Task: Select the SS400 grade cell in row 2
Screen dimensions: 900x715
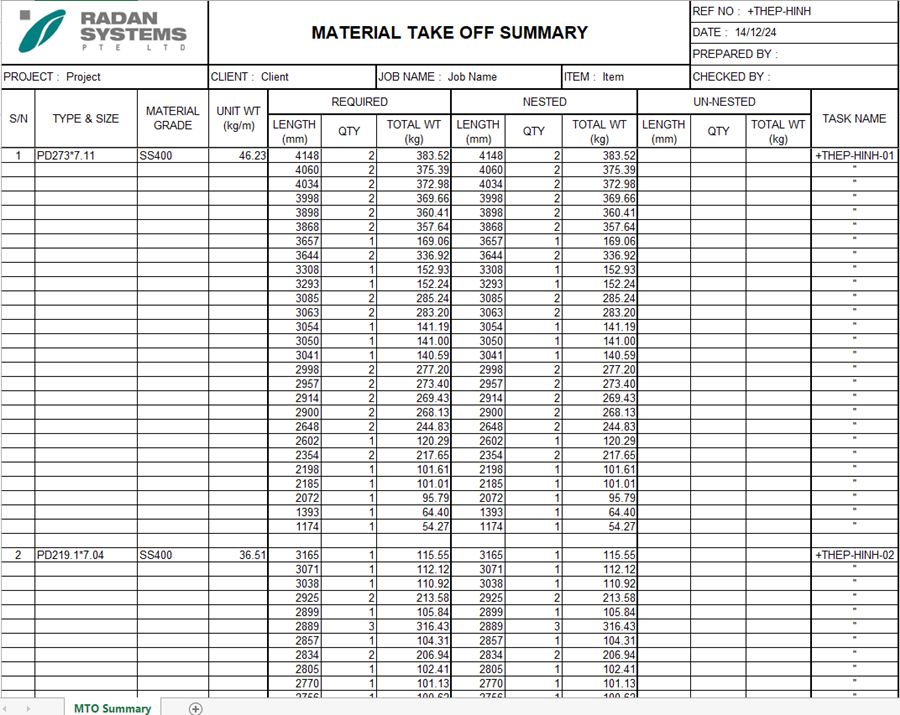Action: pyautogui.click(x=173, y=555)
